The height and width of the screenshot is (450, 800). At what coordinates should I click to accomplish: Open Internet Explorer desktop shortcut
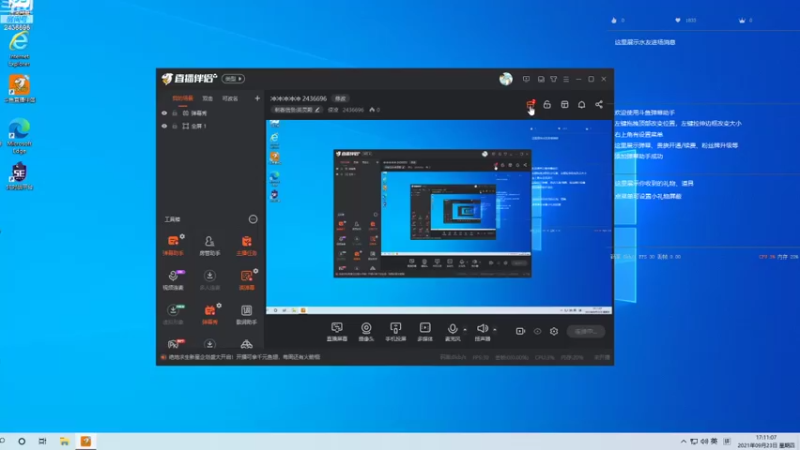19,49
